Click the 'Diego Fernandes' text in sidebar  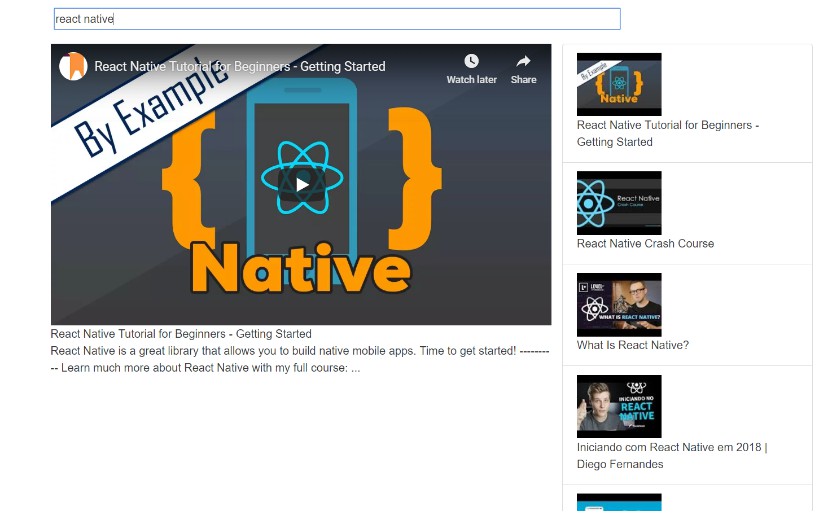pyautogui.click(x=620, y=464)
